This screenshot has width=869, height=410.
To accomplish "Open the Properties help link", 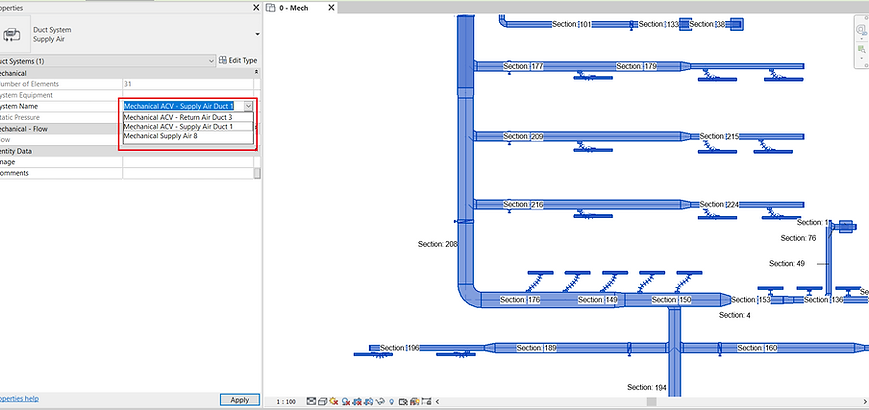I will [x=18, y=398].
